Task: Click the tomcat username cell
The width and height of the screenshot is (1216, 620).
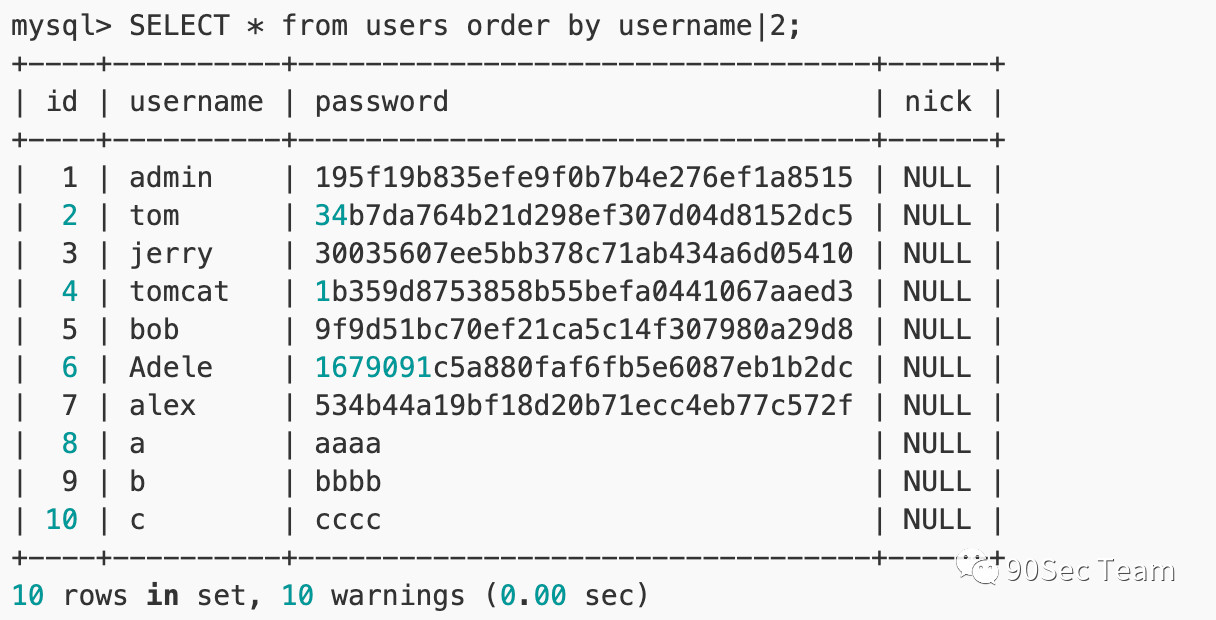Action: 179,291
